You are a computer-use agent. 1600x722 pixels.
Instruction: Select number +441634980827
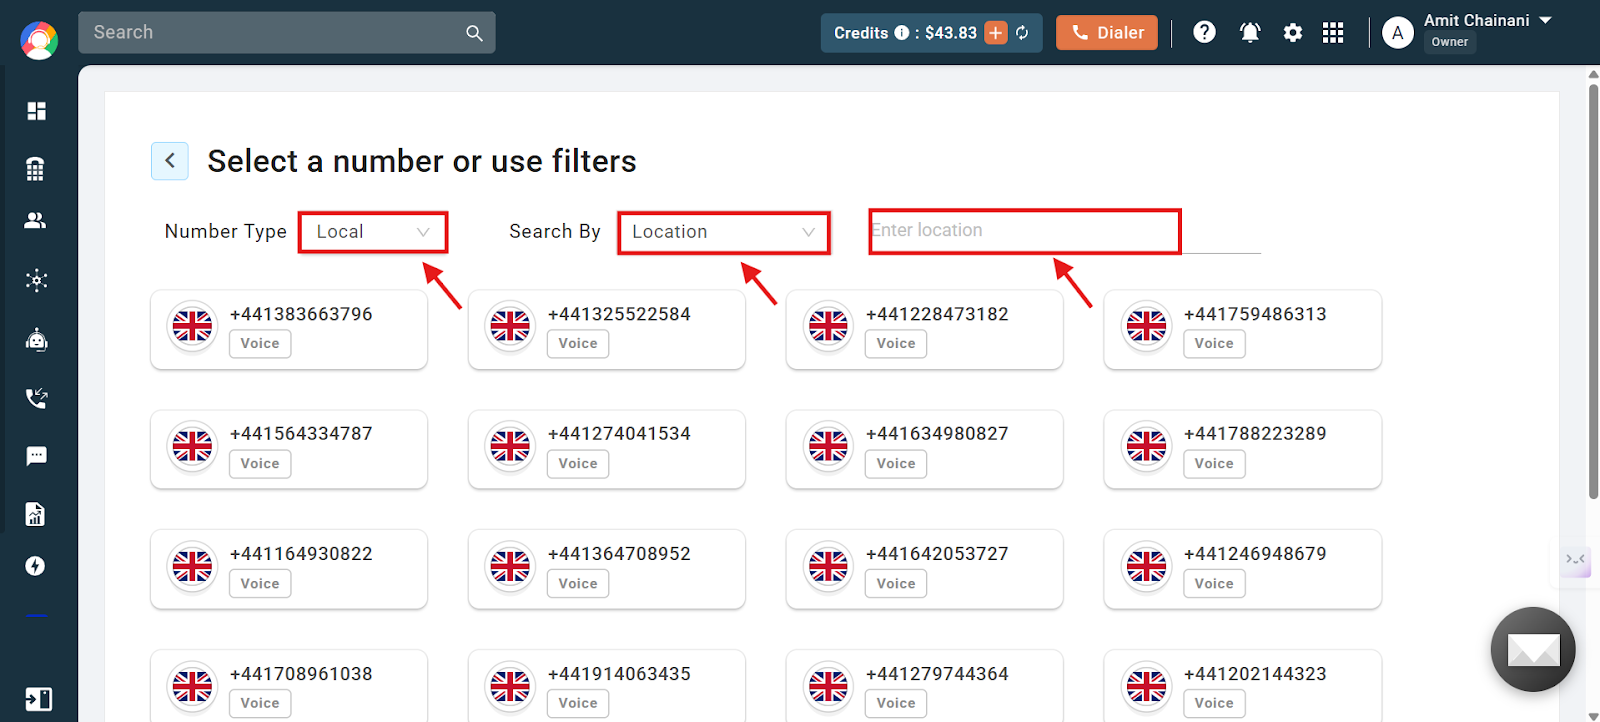(925, 450)
